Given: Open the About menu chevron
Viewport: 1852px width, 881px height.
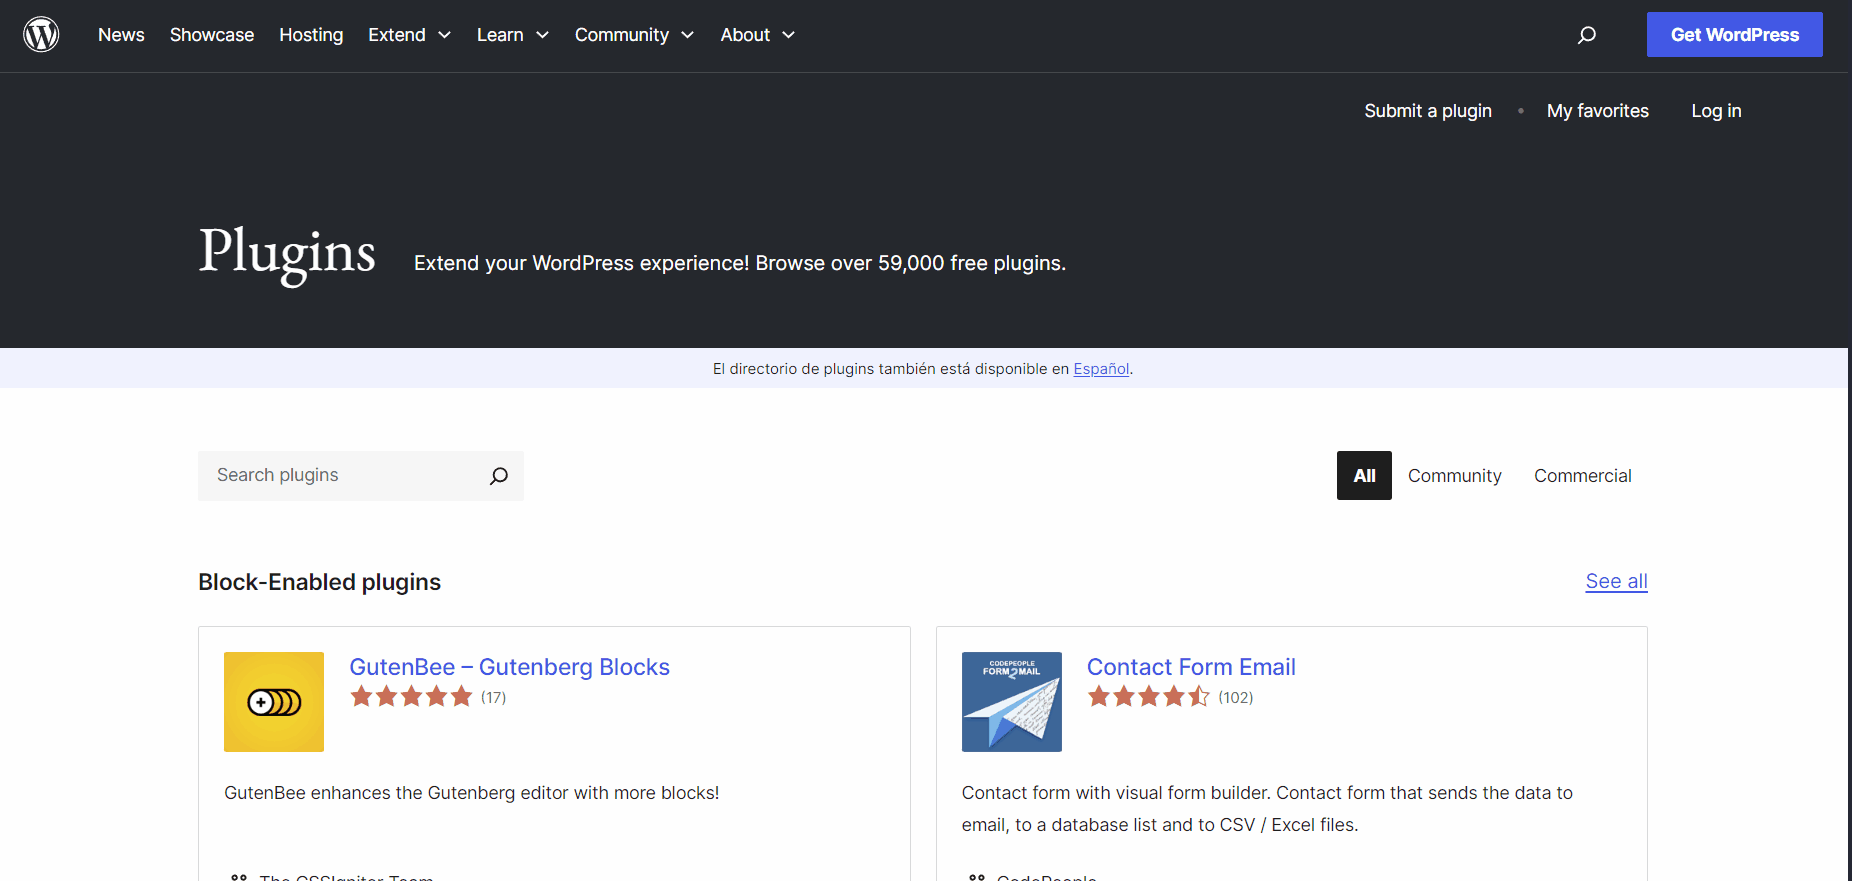Looking at the screenshot, I should click(x=788, y=35).
